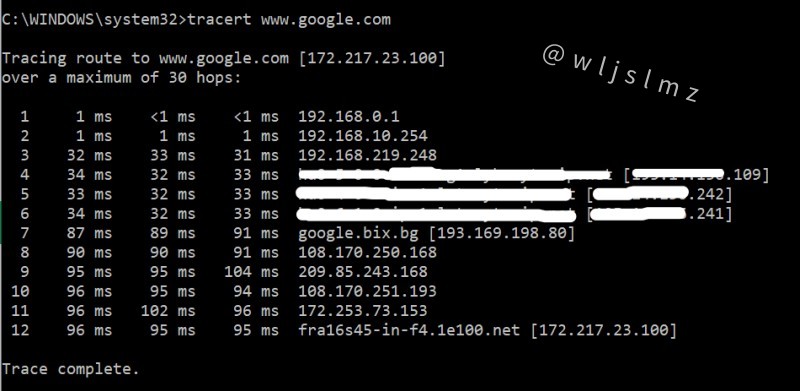Click the 104 ms latency value on hop 9
Viewport: 800px width, 391px height.
click(x=252, y=272)
